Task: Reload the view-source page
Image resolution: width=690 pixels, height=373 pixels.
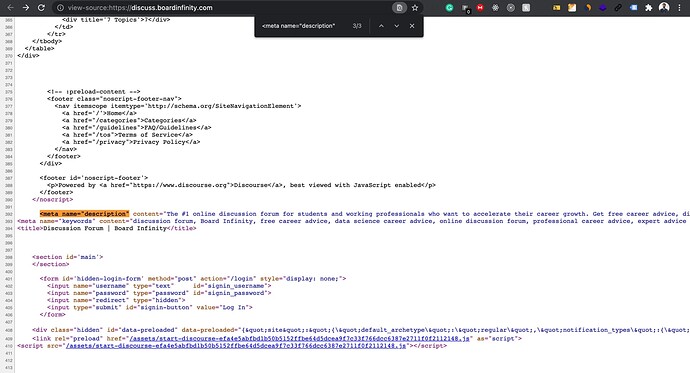Action: pyautogui.click(x=41, y=7)
